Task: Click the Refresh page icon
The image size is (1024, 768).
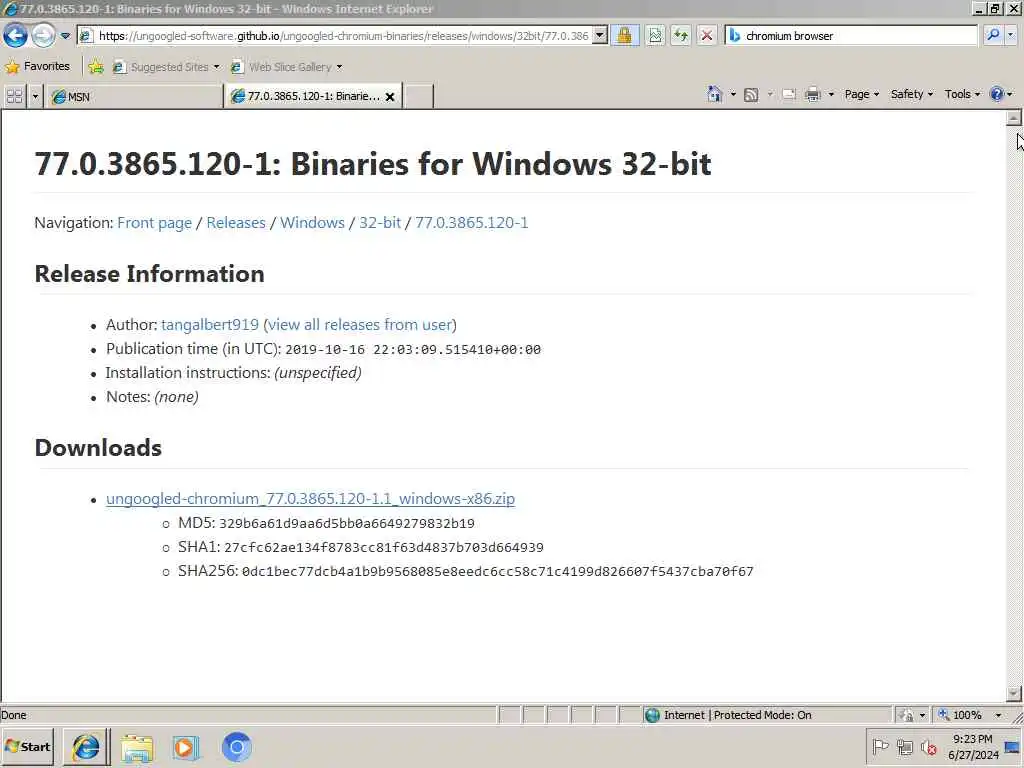Action: click(x=680, y=36)
